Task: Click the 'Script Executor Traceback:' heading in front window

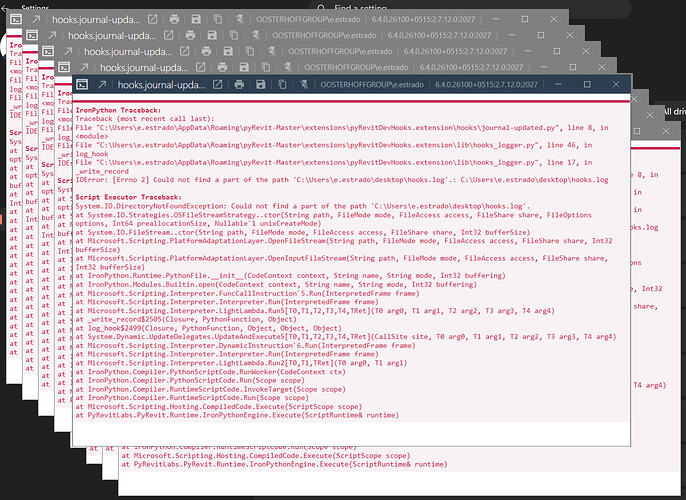Action: click(x=128, y=197)
